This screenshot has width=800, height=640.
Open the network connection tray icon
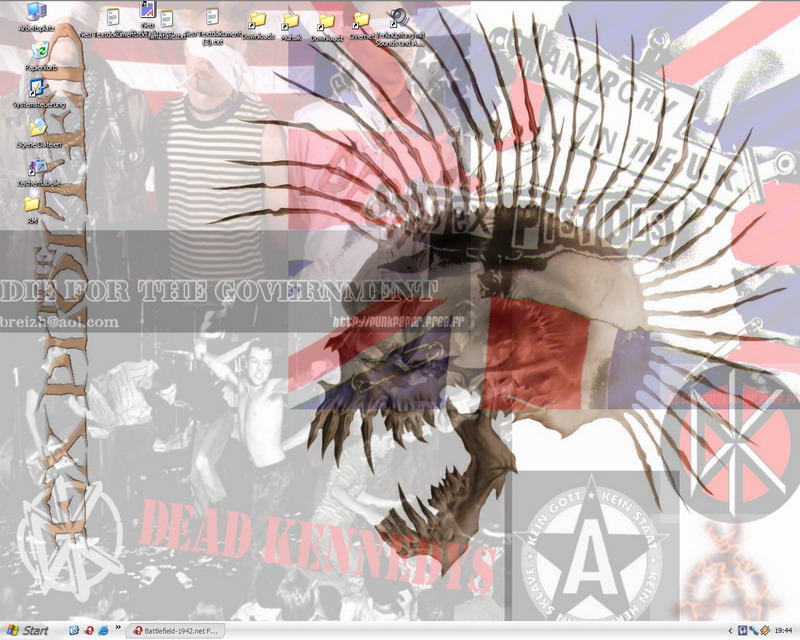tap(753, 631)
